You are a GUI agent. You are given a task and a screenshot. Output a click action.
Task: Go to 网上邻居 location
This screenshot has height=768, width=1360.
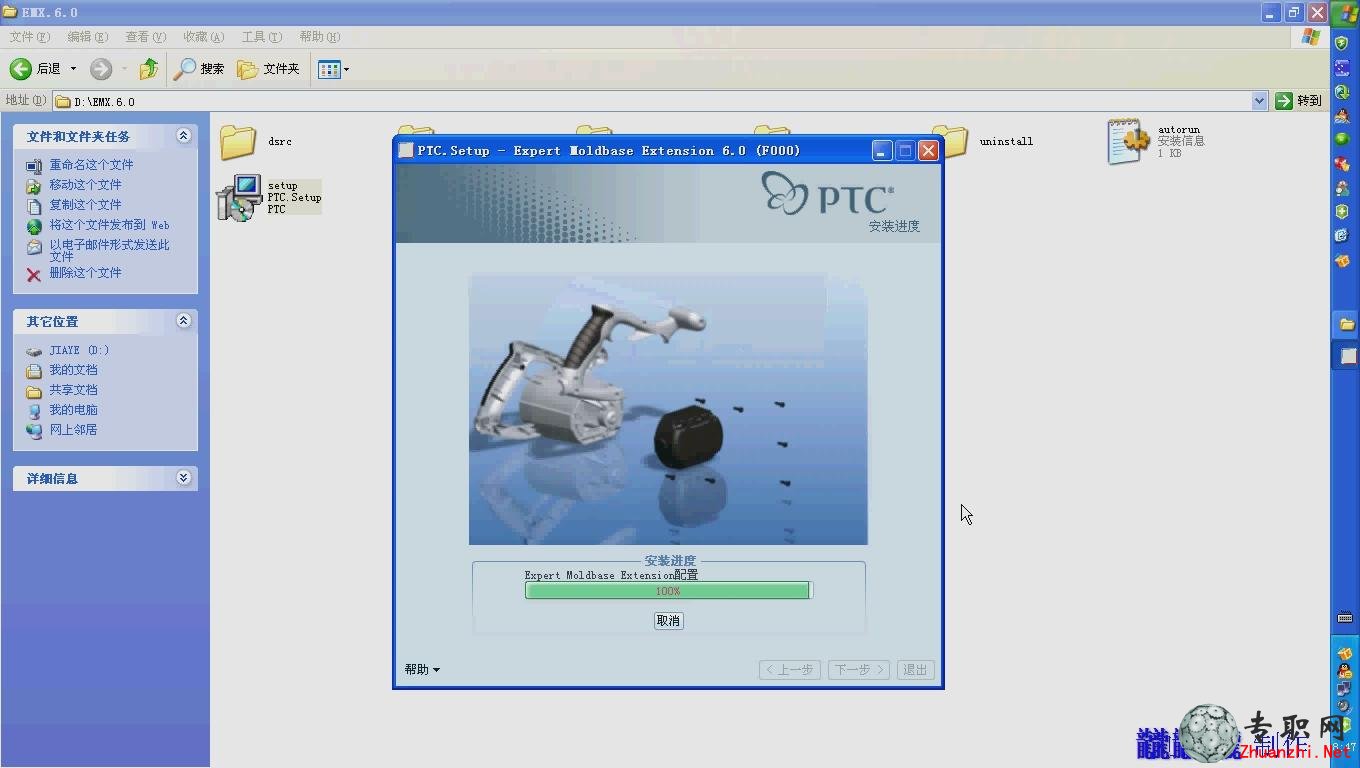tap(73, 430)
